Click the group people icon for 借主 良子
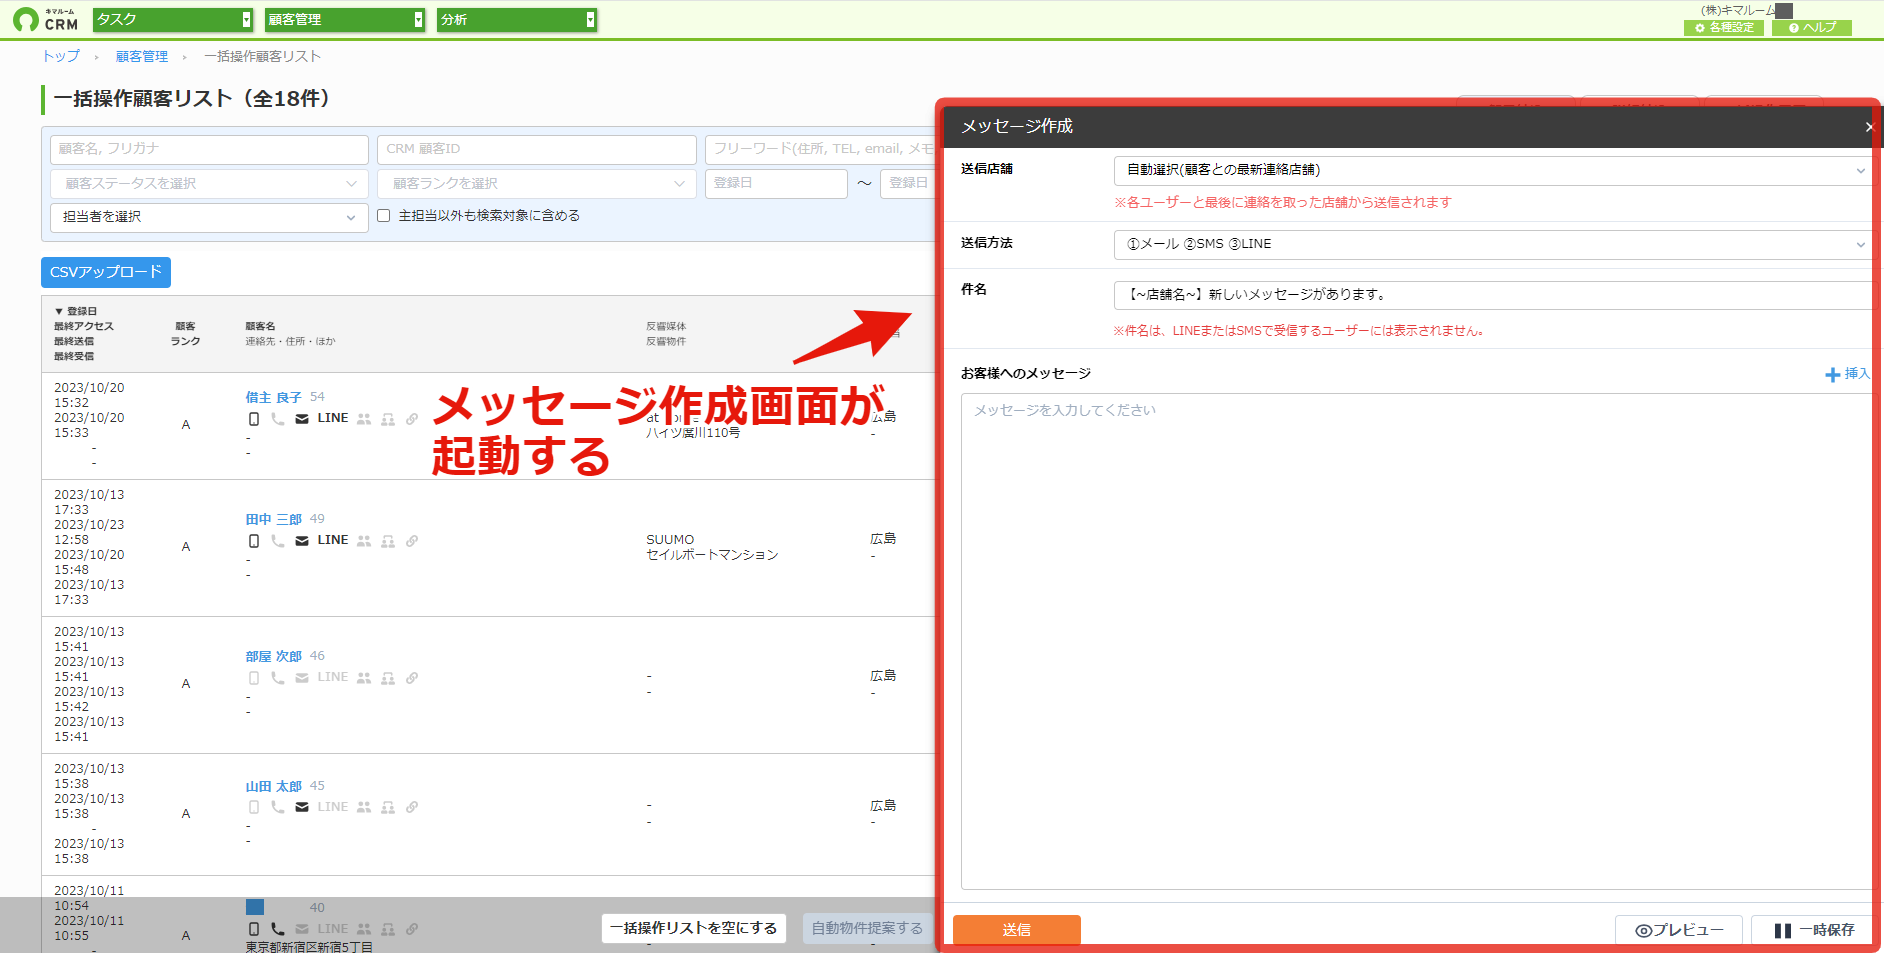This screenshot has height=953, width=1884. pos(364,419)
